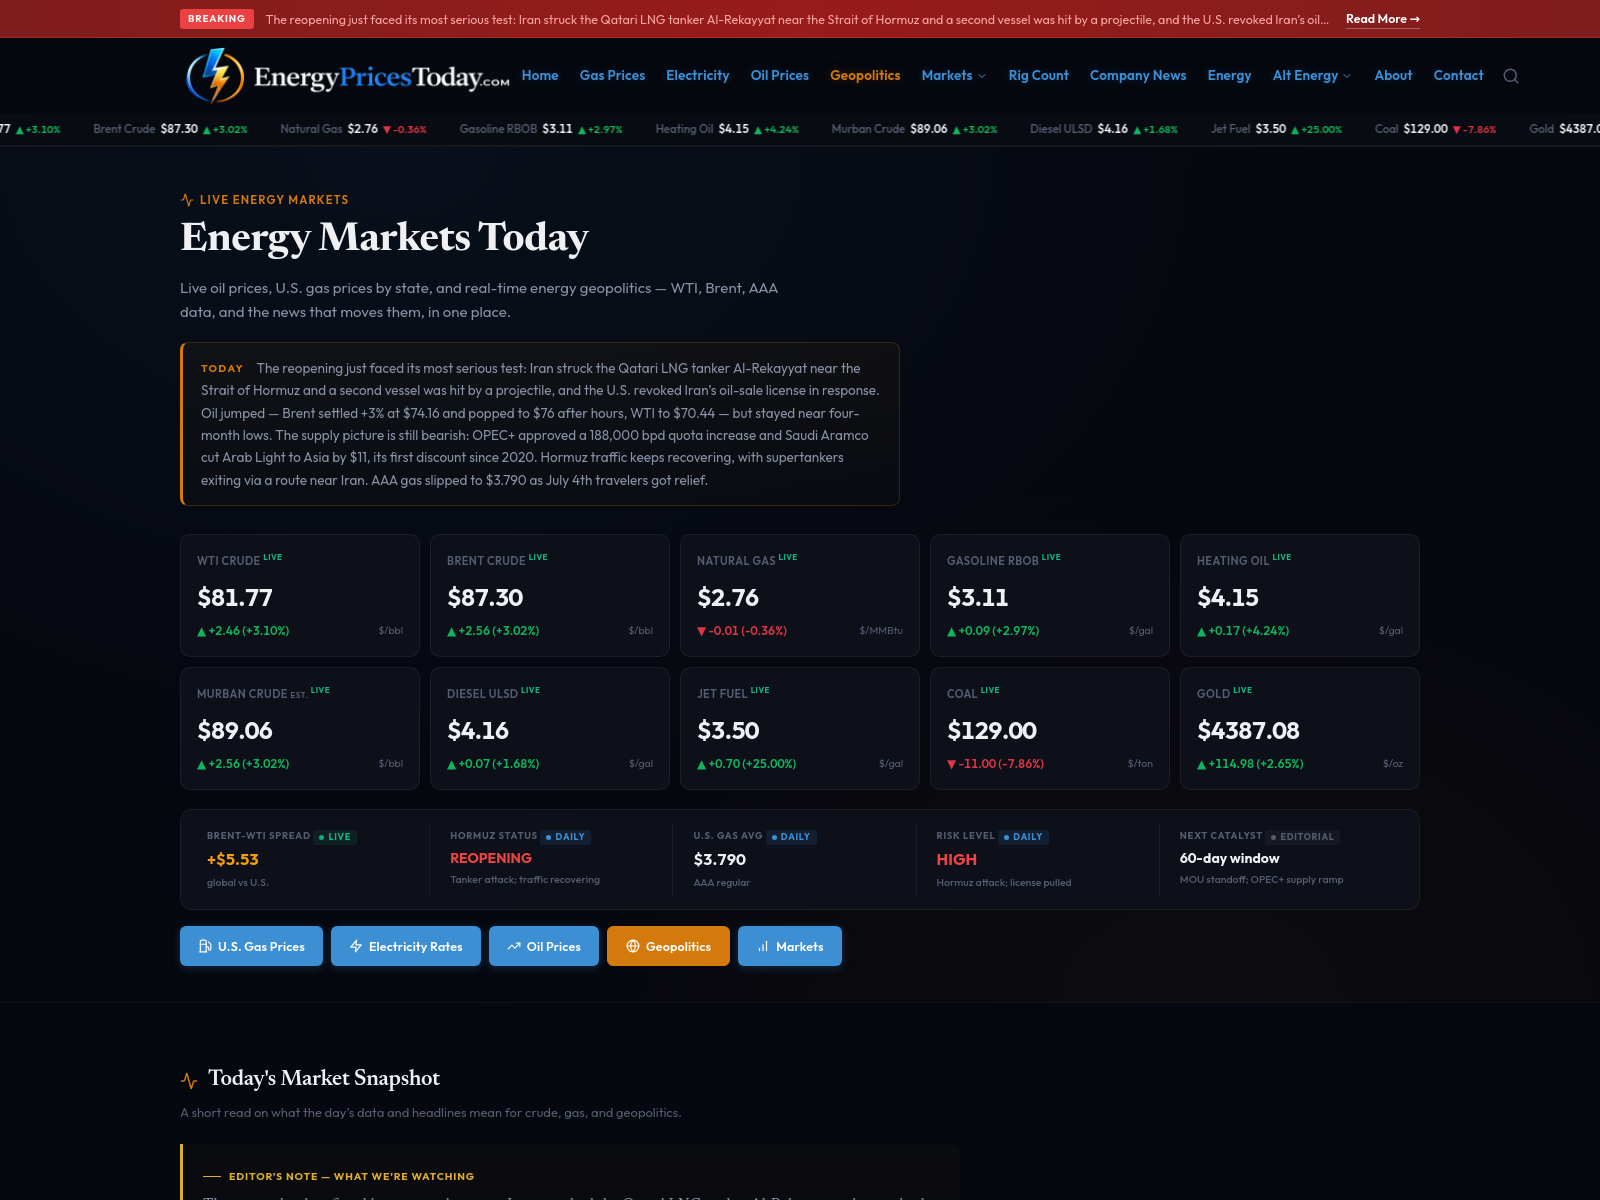Select the WTI Crude price card
This screenshot has height=1200, width=1600.
[300, 595]
